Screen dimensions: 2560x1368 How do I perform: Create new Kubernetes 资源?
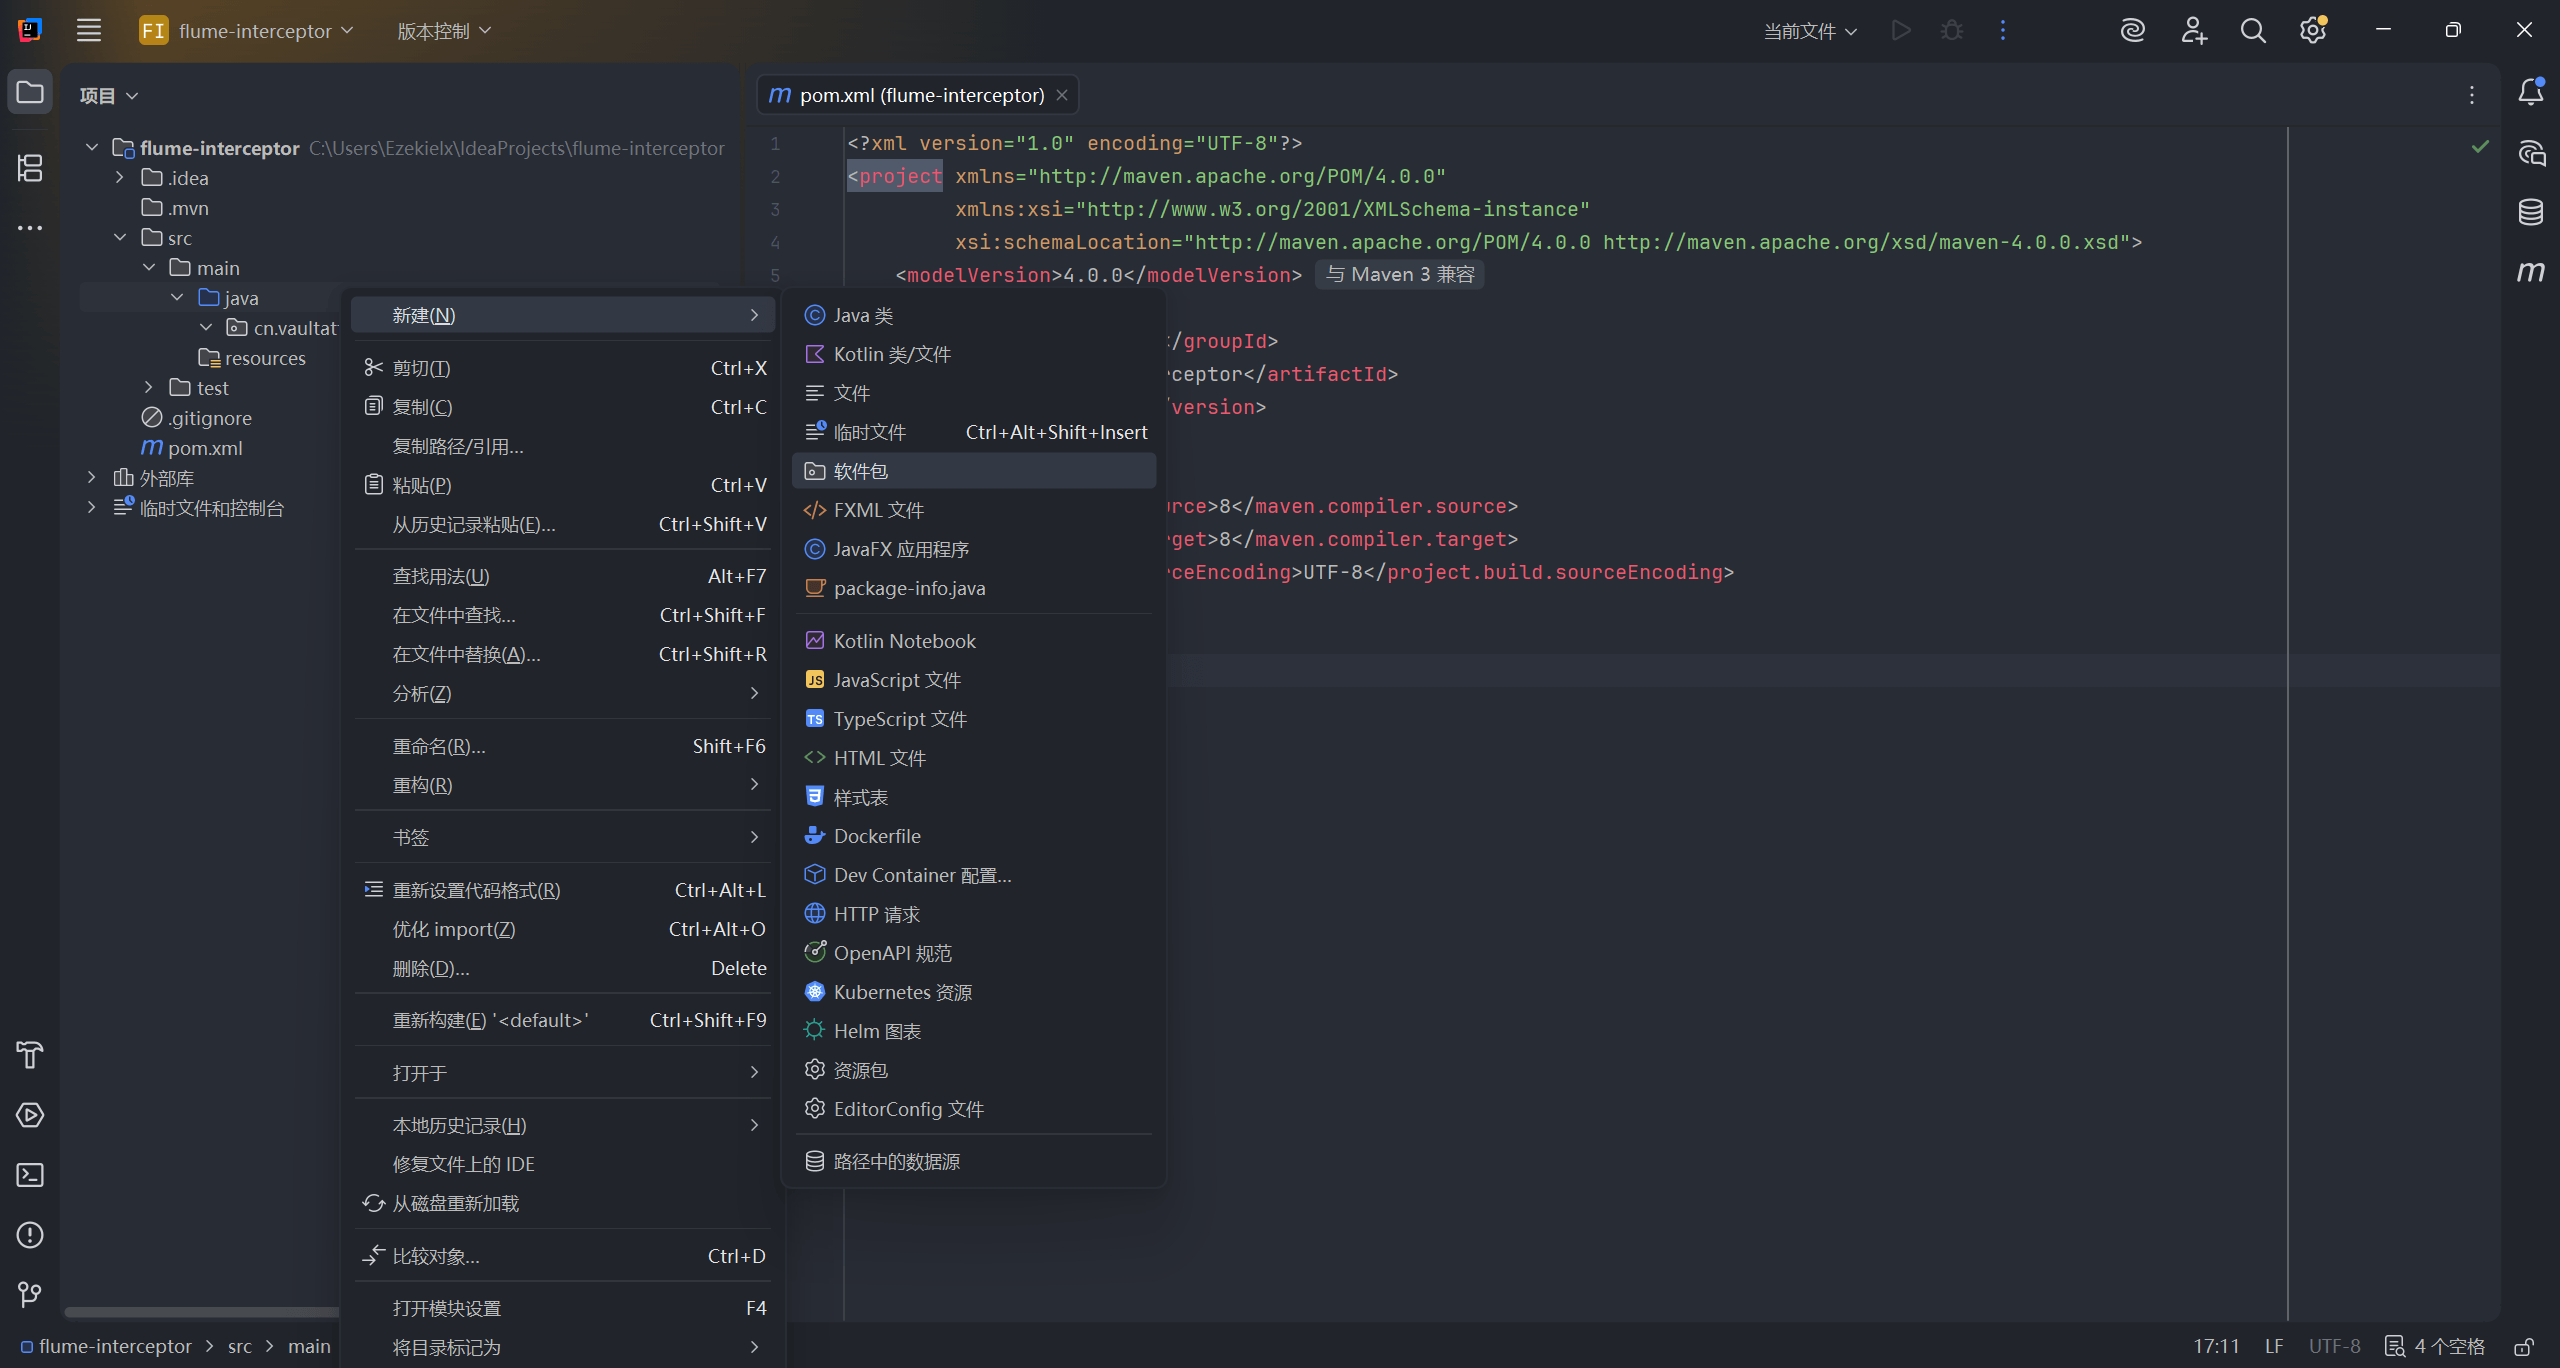pos(974,992)
